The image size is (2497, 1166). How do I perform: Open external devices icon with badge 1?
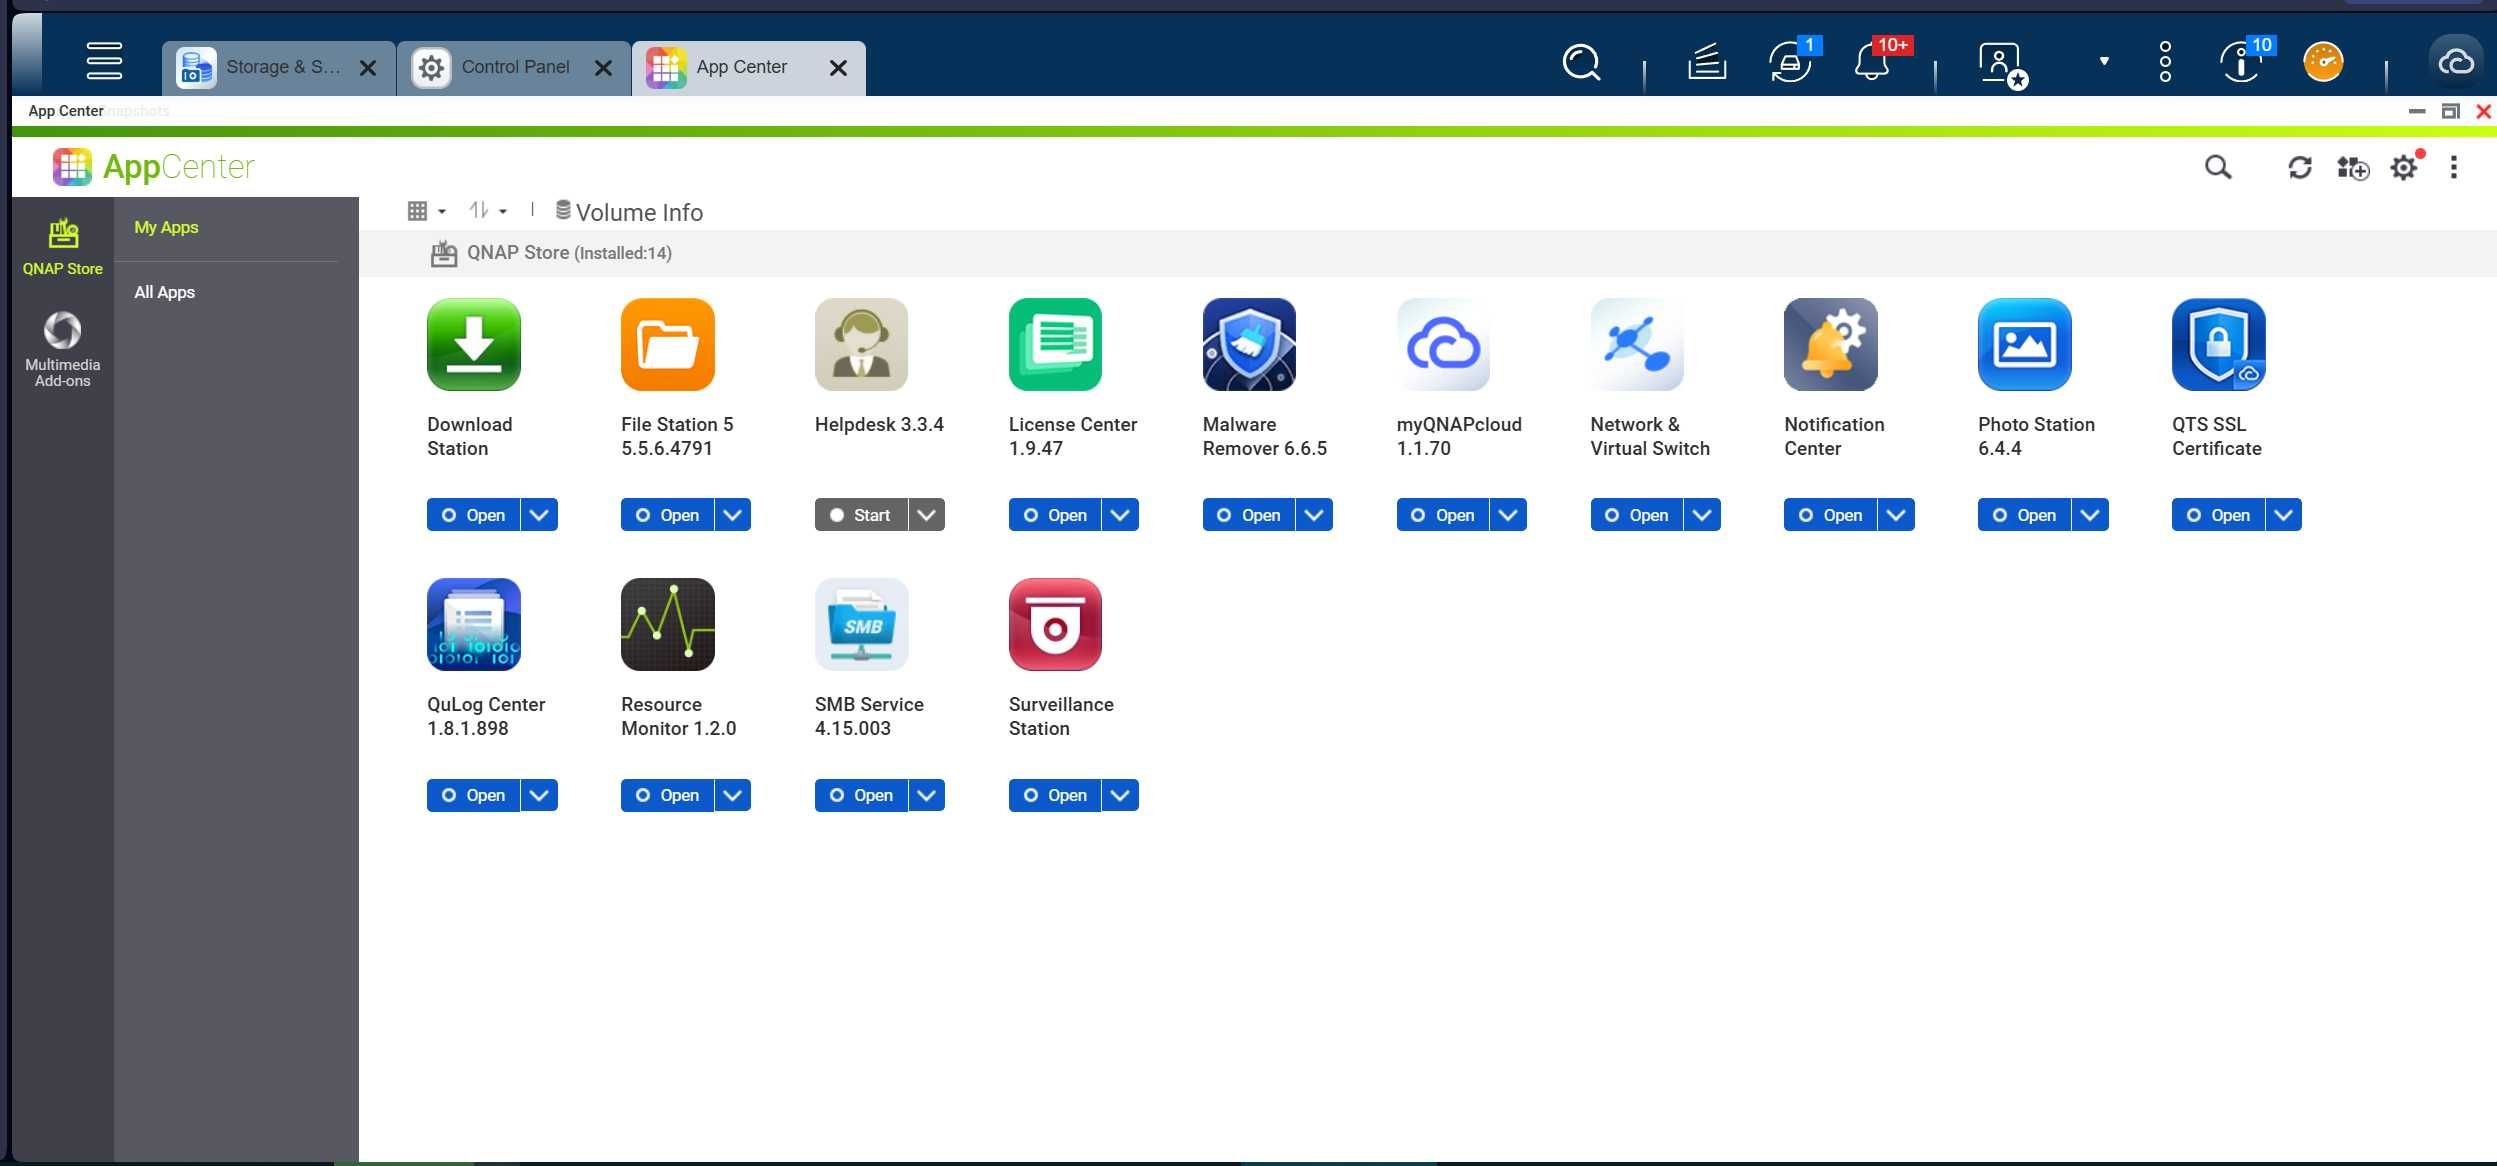[1790, 62]
